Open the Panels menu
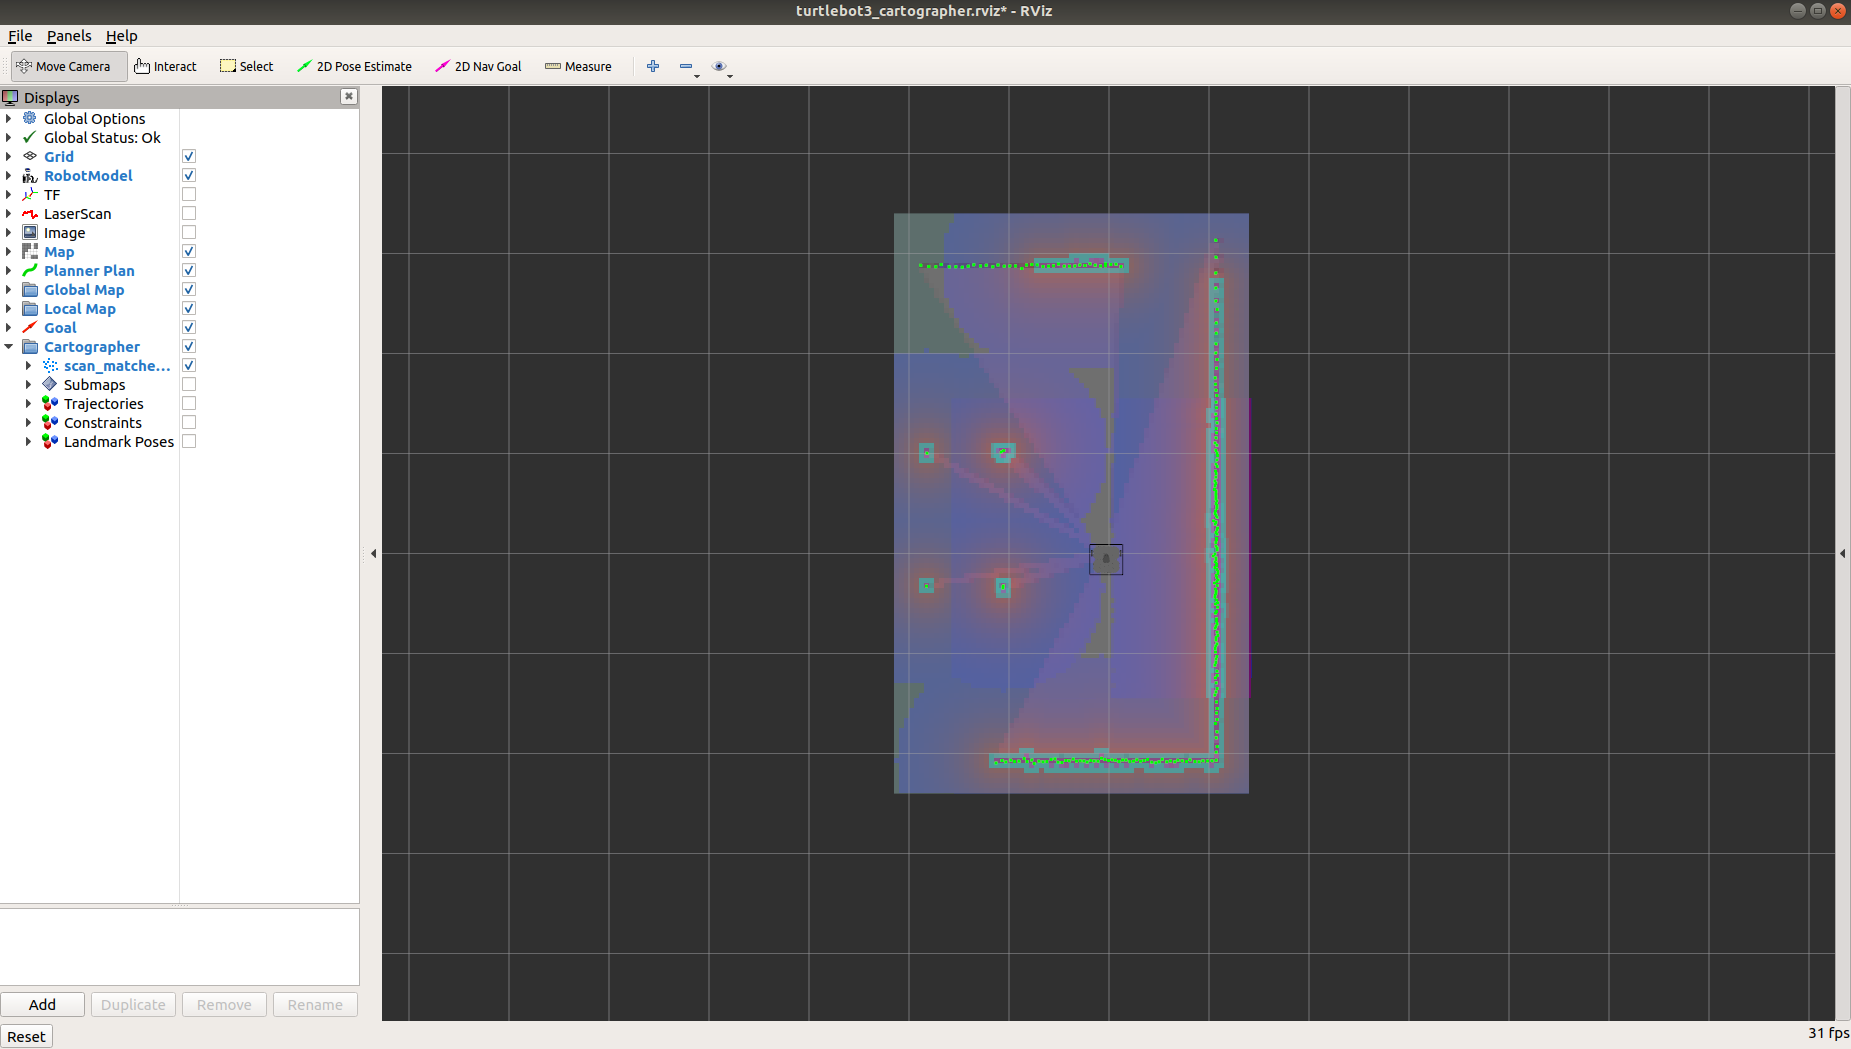Viewport: 1851px width, 1049px height. pyautogui.click(x=69, y=36)
